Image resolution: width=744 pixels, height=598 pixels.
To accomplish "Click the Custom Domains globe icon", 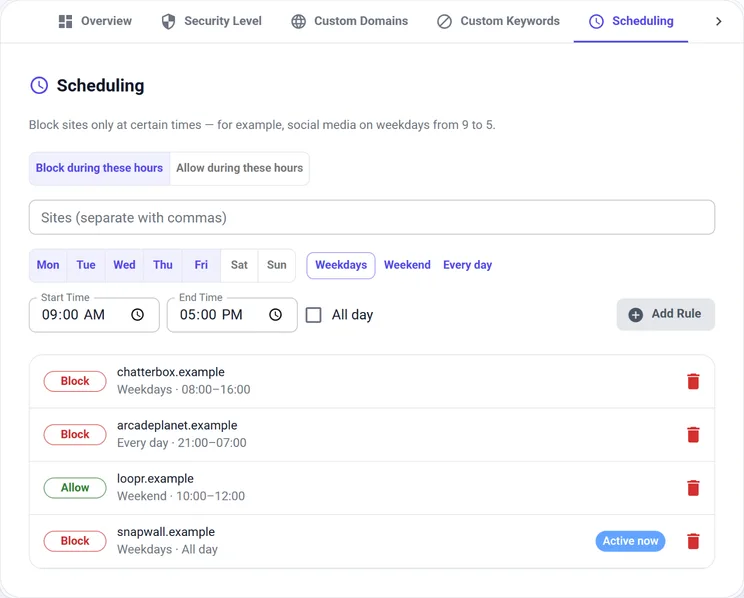I will pos(298,21).
